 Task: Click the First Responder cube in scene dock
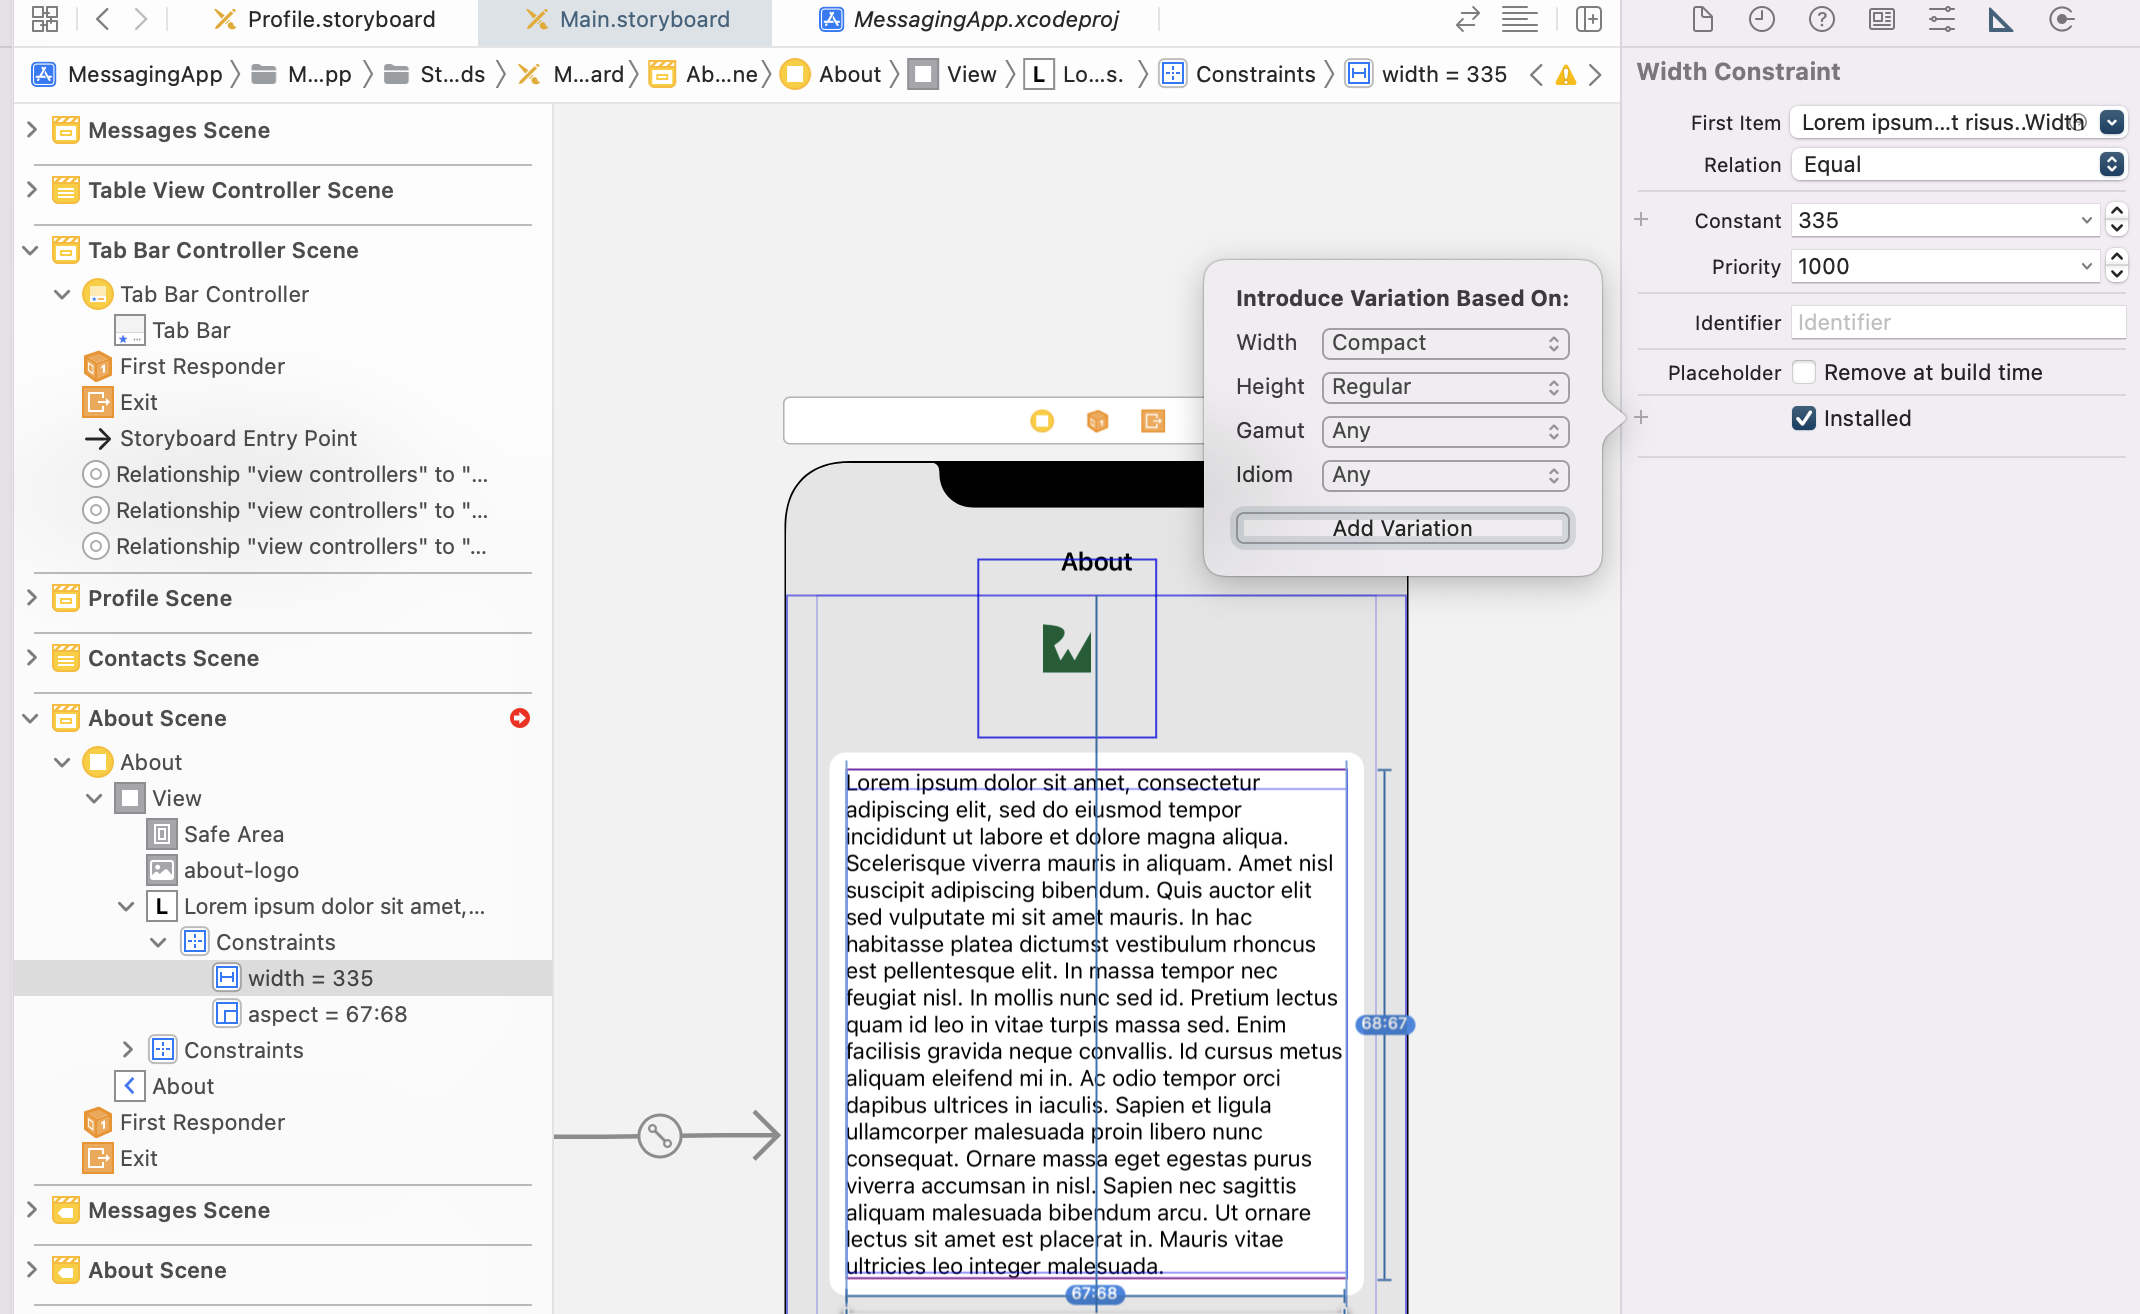point(1097,421)
